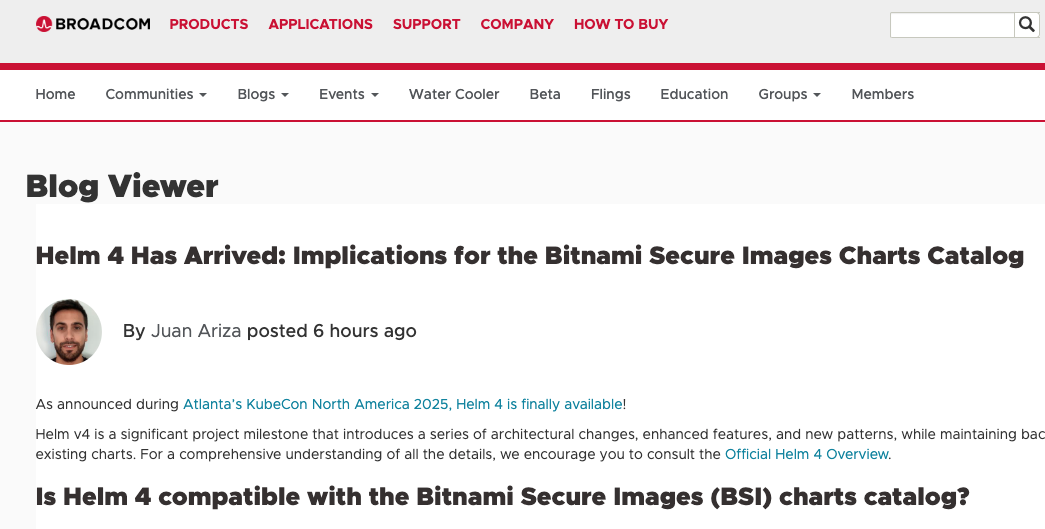1045x529 pixels.
Task: Select How To Buy in header
Action: (621, 24)
